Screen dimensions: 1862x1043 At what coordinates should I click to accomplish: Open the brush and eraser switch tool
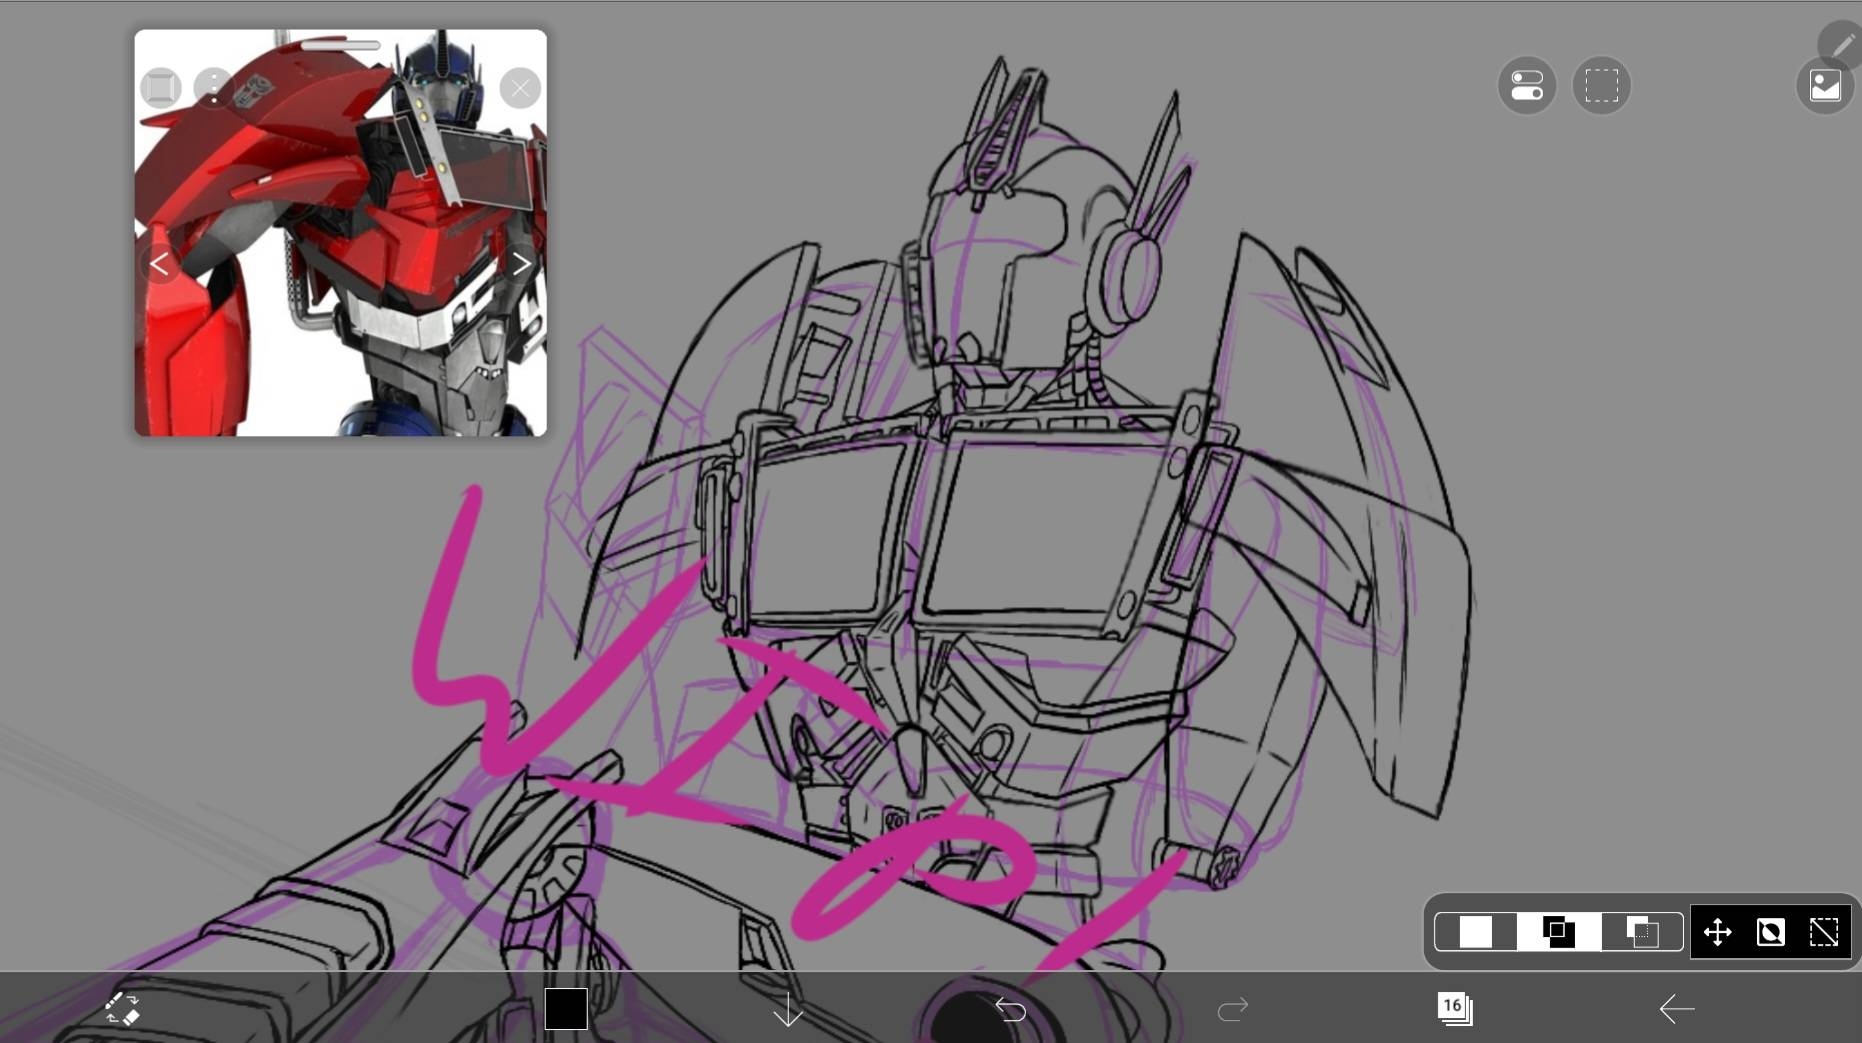click(122, 1009)
